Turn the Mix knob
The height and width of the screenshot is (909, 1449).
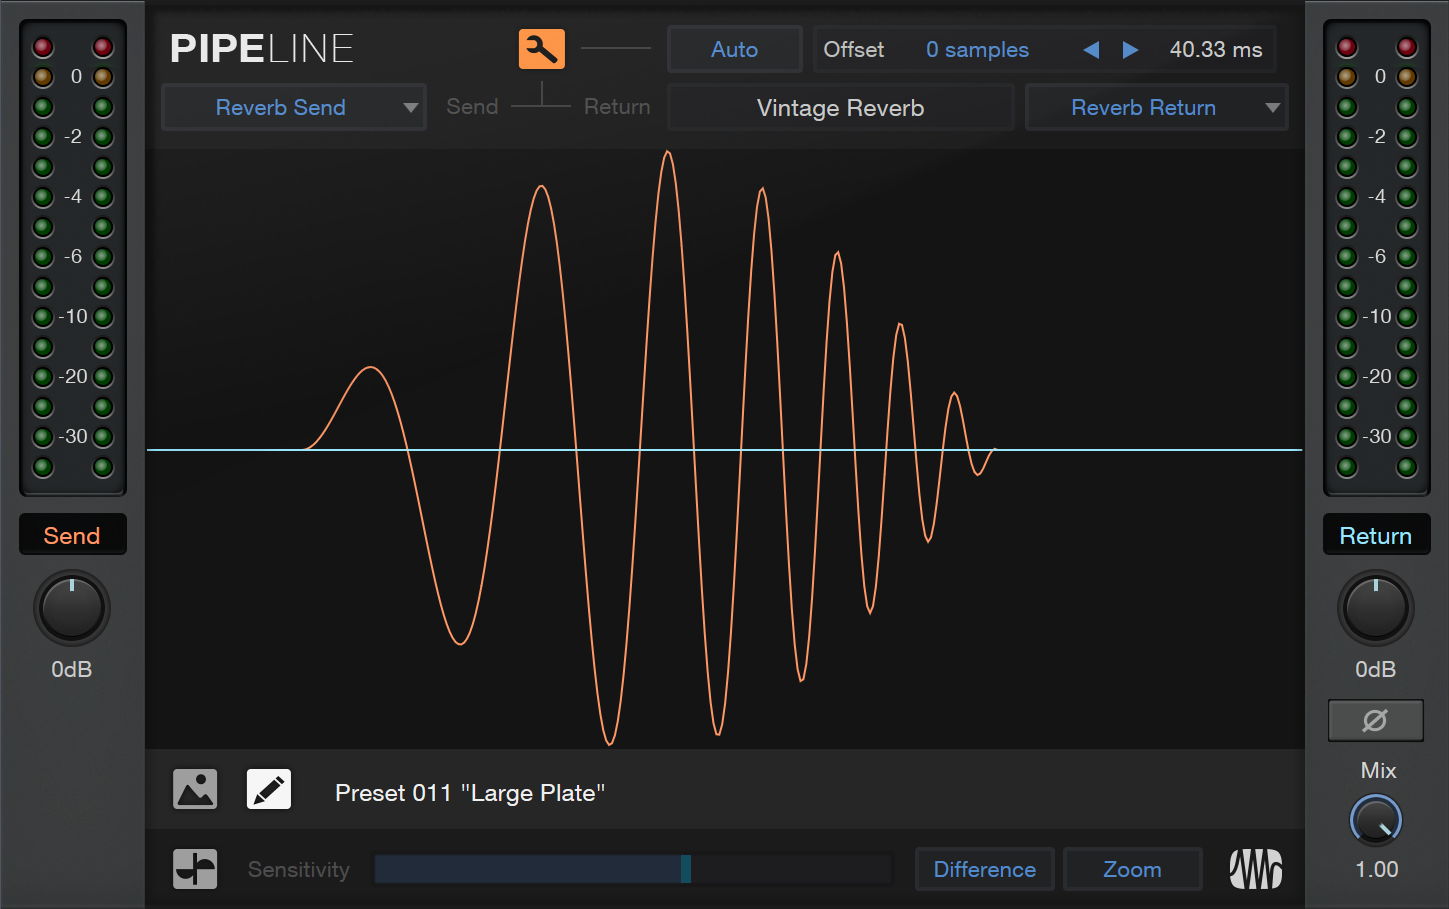pyautogui.click(x=1376, y=820)
